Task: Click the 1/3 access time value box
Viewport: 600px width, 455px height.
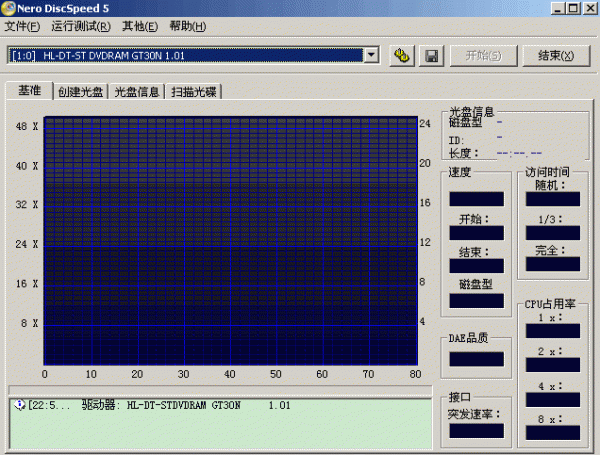Action: tap(553, 233)
